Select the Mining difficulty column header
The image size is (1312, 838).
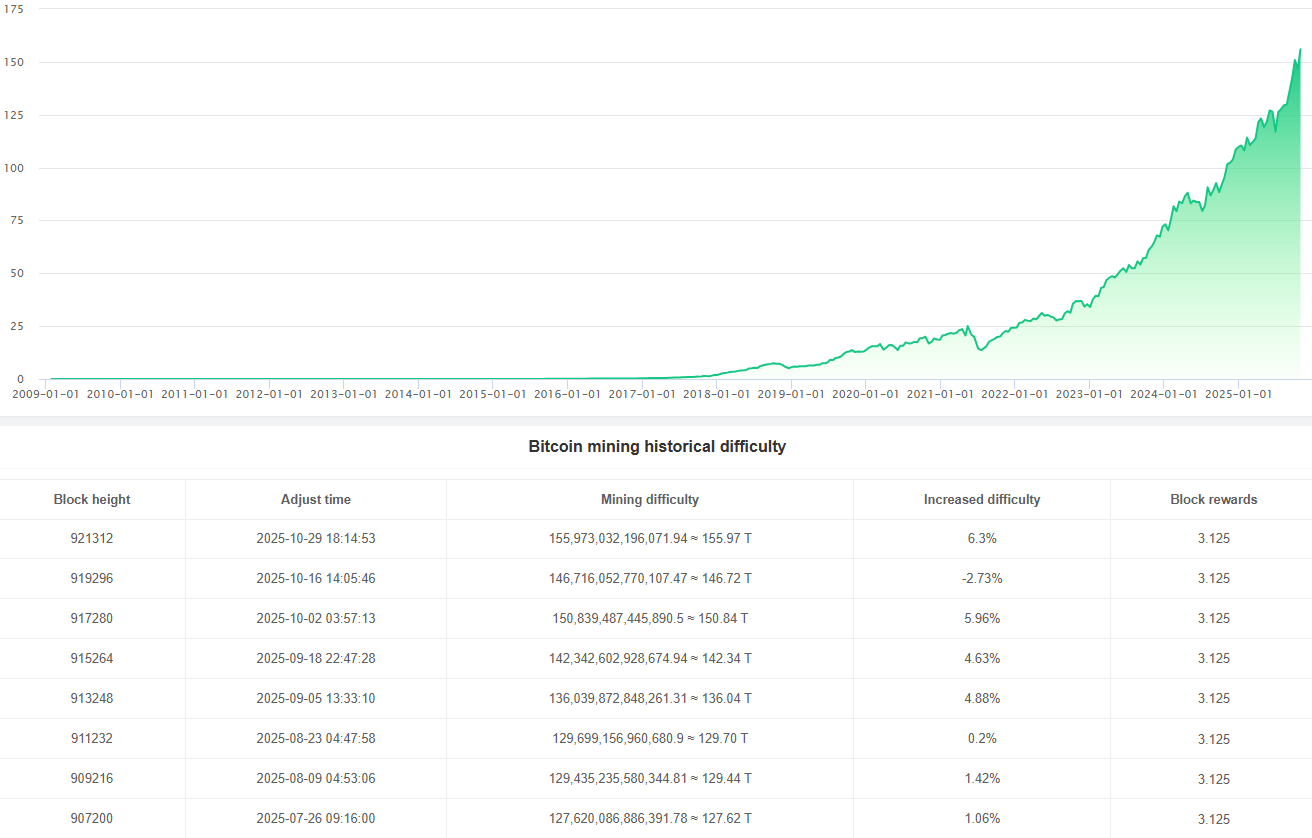(x=650, y=499)
